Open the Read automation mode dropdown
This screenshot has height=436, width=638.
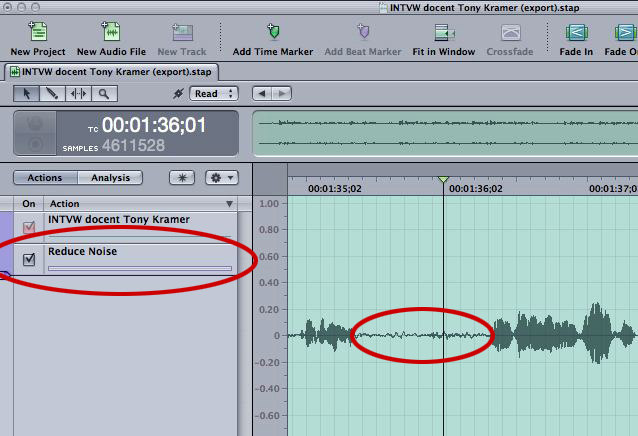pyautogui.click(x=215, y=94)
